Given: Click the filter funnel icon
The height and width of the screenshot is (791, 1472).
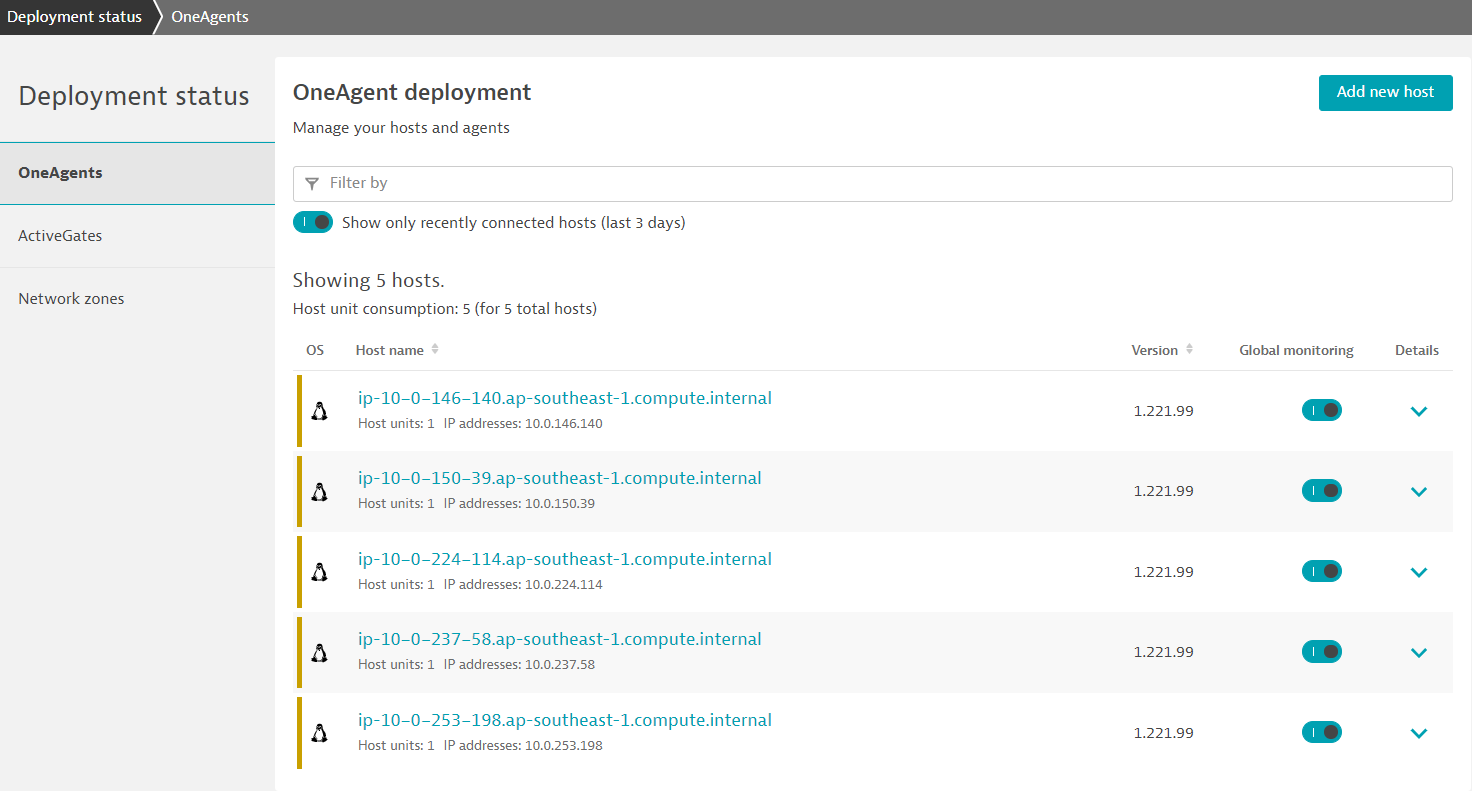Looking at the screenshot, I should coord(312,183).
